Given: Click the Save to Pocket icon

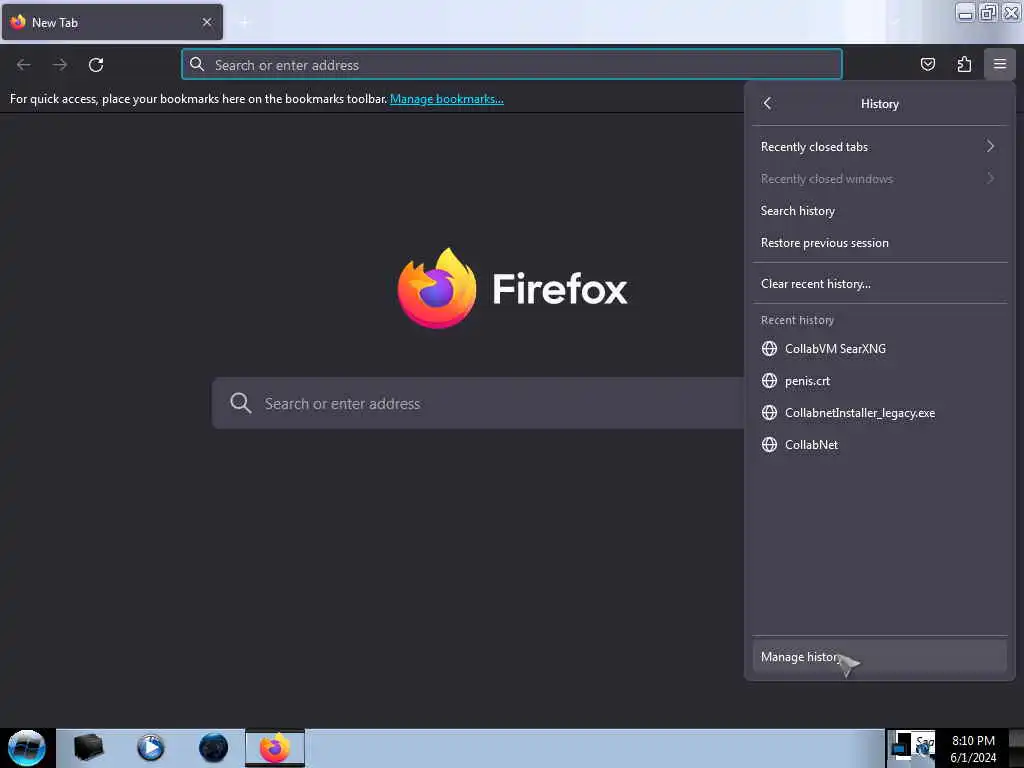Looking at the screenshot, I should coord(927,64).
